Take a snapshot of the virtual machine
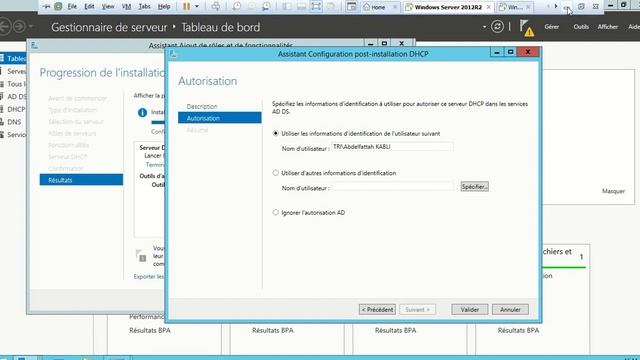This screenshot has width=640, height=360. [236, 7]
